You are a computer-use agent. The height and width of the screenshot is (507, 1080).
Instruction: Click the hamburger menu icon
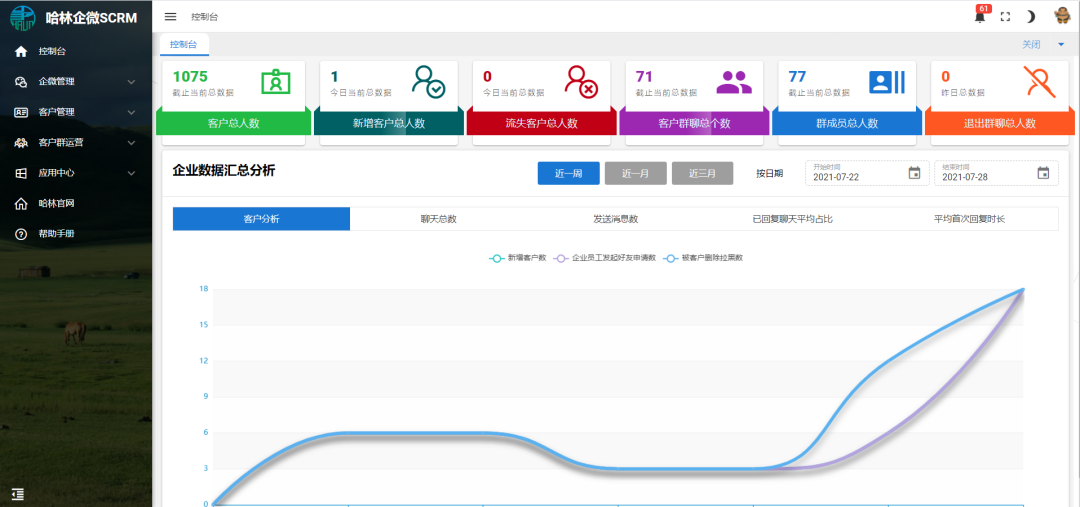(x=170, y=17)
